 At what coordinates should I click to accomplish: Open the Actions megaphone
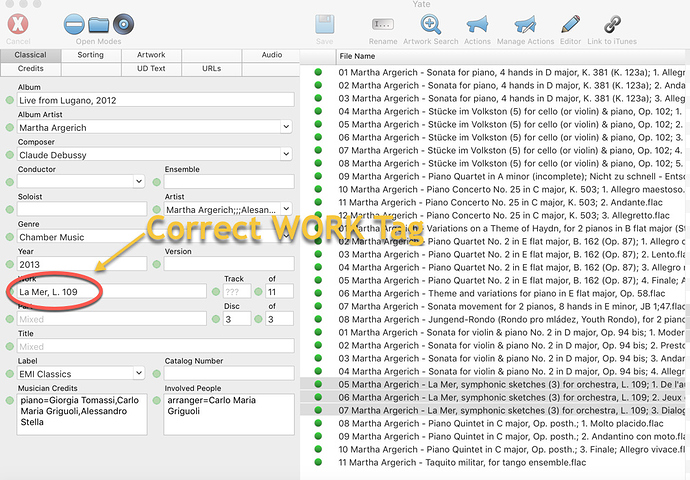pyautogui.click(x=477, y=24)
